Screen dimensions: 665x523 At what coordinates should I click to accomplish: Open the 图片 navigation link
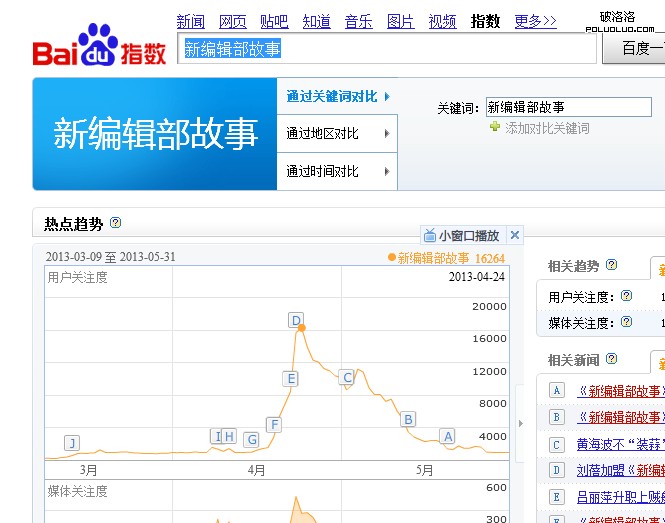pyautogui.click(x=400, y=21)
